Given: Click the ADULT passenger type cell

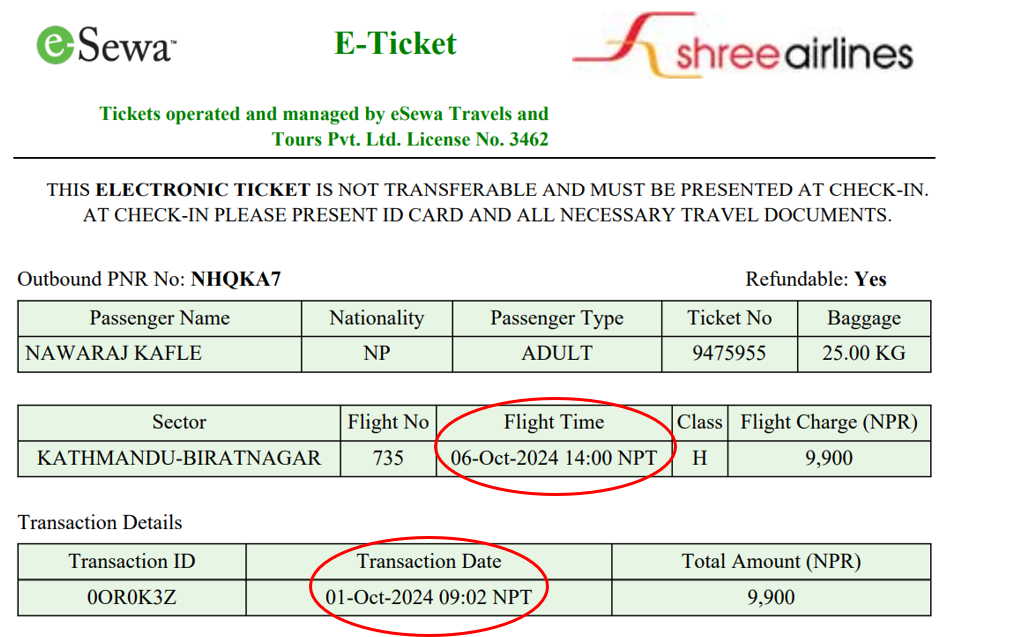Looking at the screenshot, I should click(556, 353).
